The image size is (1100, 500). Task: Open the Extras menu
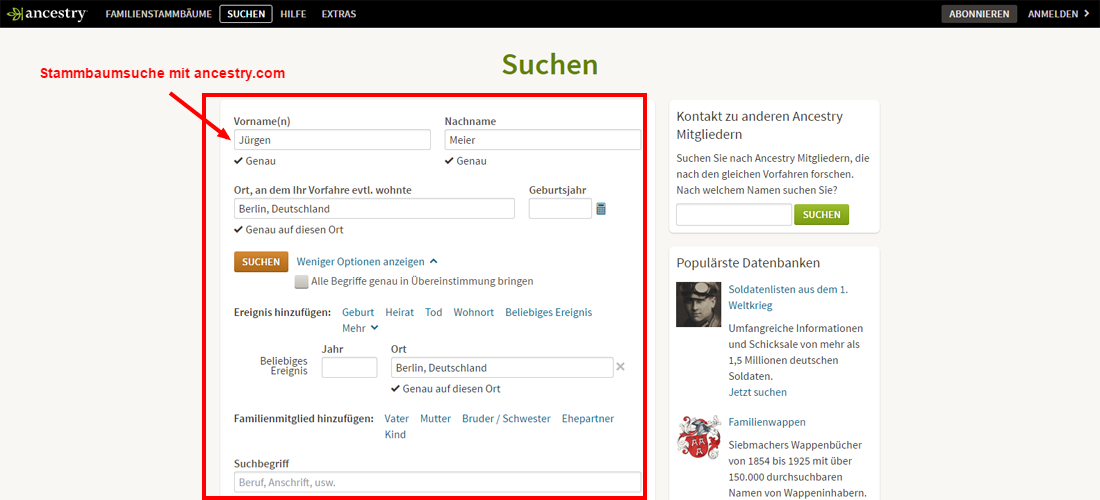(x=339, y=14)
